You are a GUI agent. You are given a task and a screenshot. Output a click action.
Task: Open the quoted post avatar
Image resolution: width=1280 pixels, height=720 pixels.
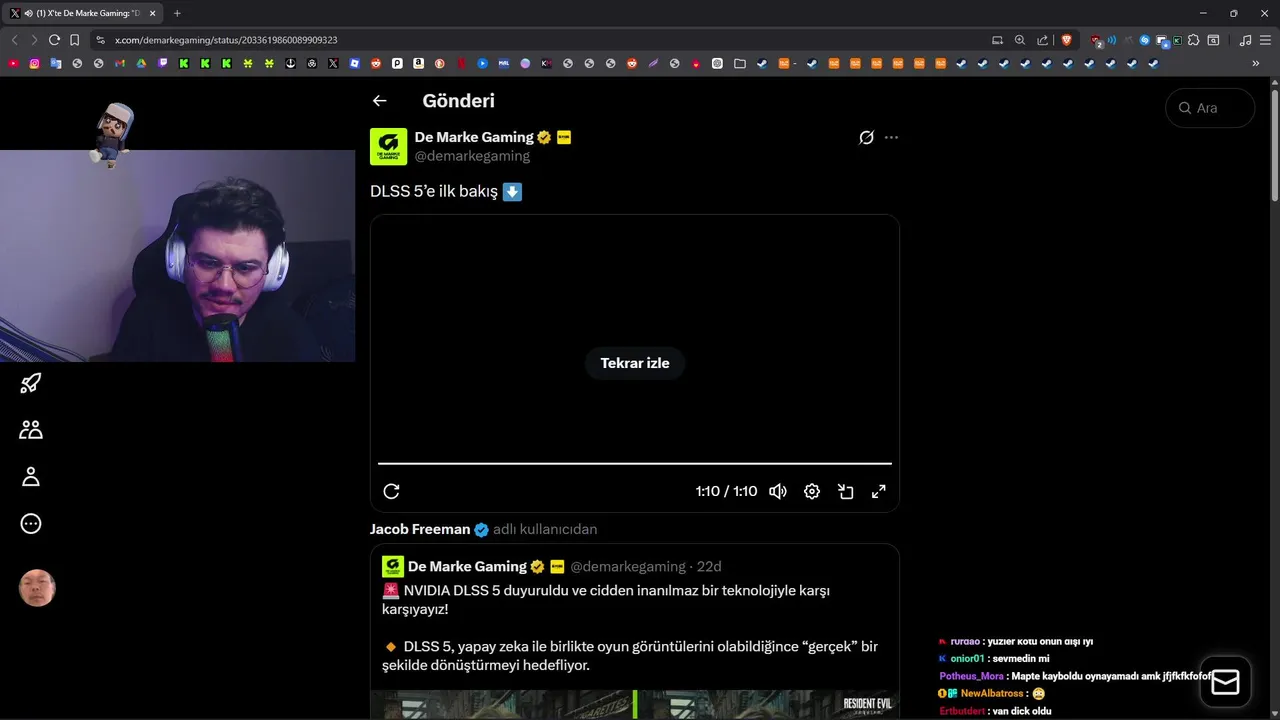pos(393,566)
